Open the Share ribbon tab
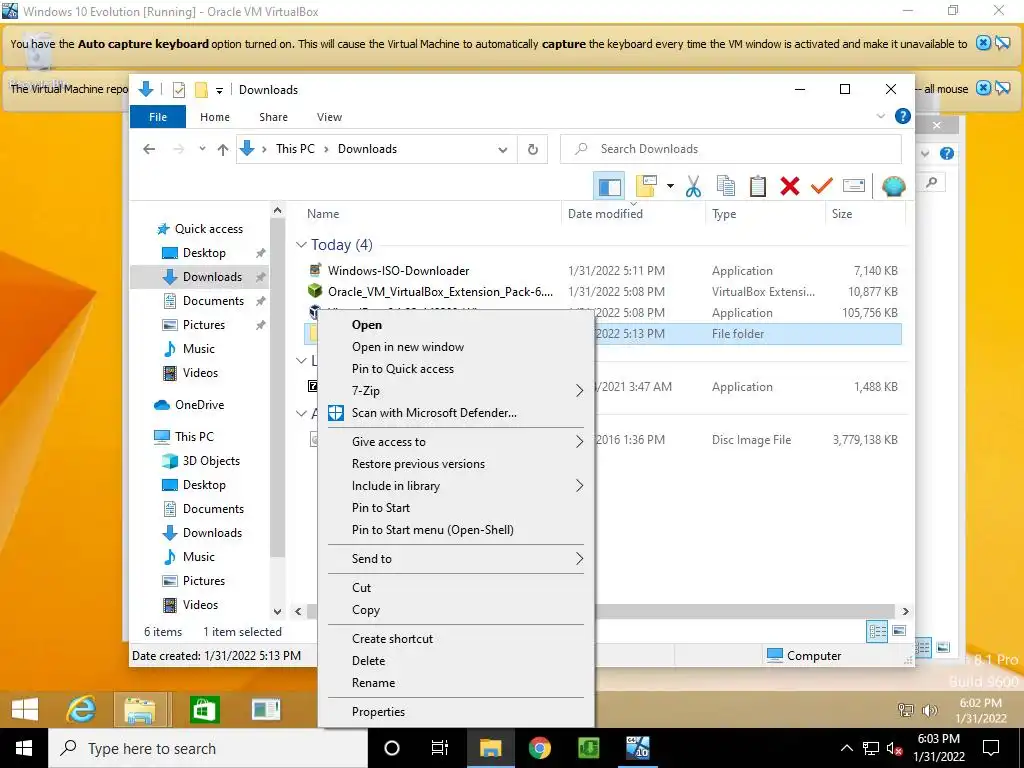 [x=273, y=117]
